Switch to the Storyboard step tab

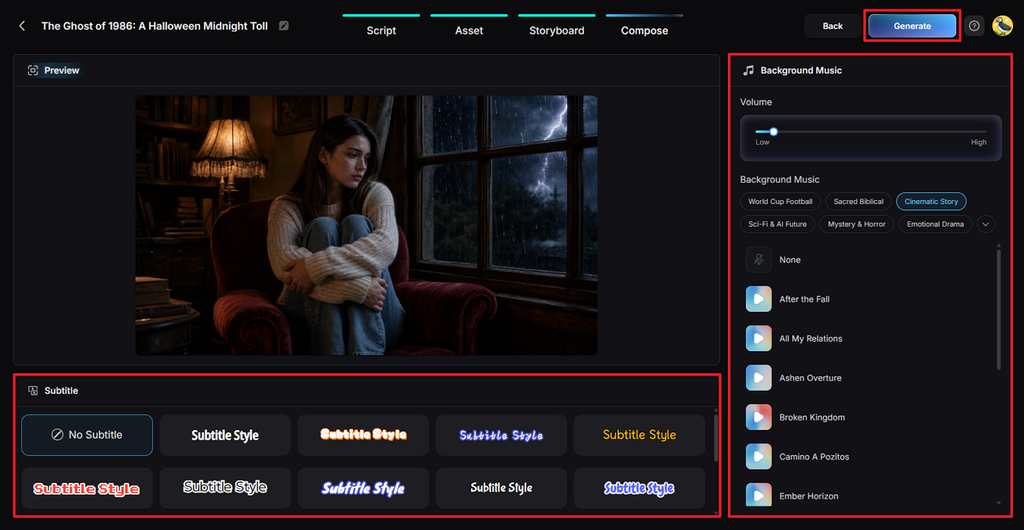pyautogui.click(x=556, y=31)
